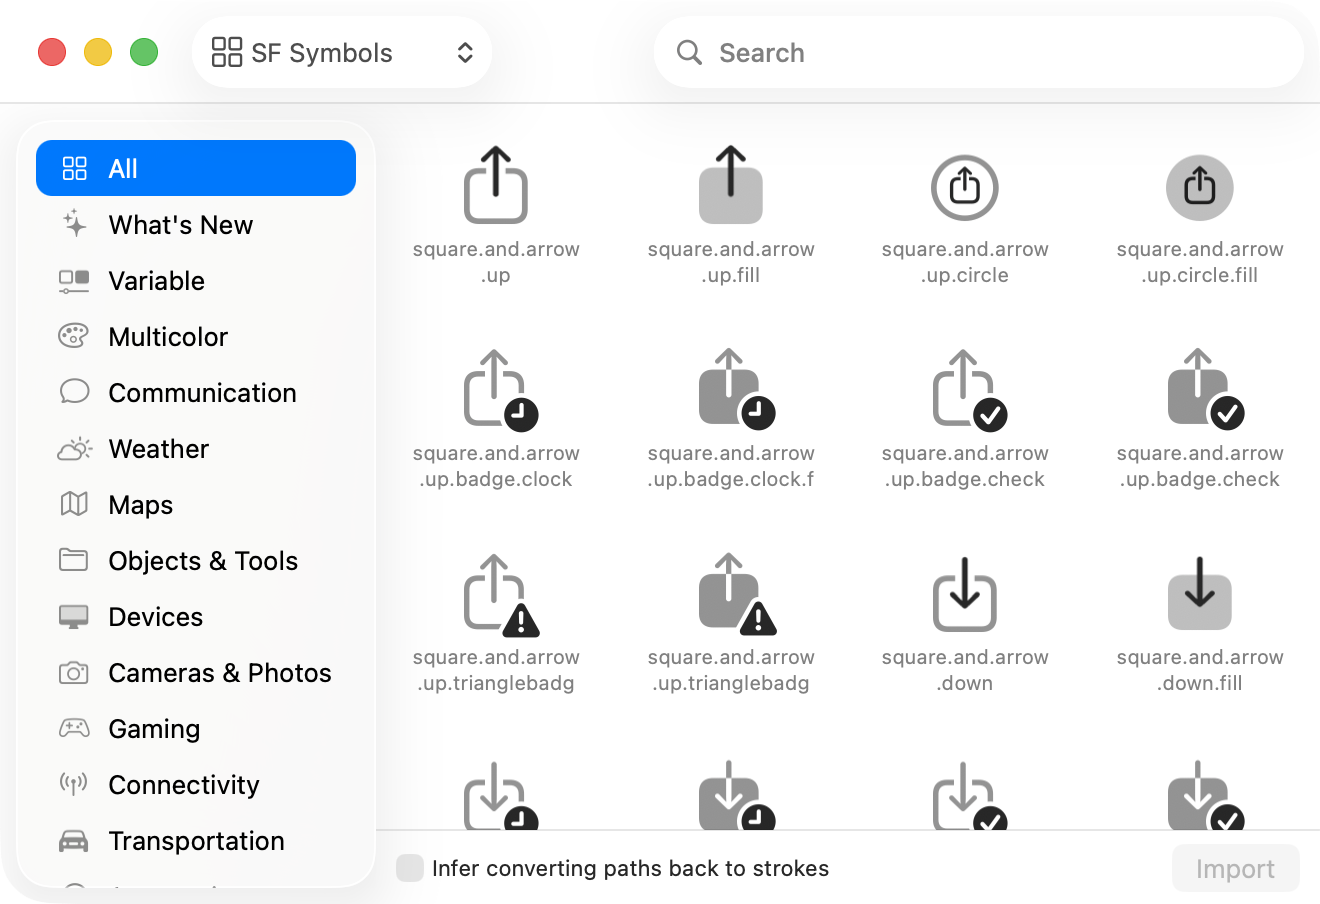Select the square.and.arrow.down outline symbol
The image size is (1320, 904).
965,594
